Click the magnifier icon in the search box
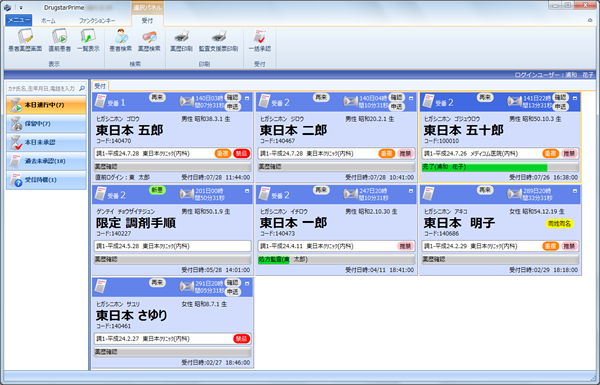Image resolution: width=600 pixels, height=385 pixels. click(82, 88)
